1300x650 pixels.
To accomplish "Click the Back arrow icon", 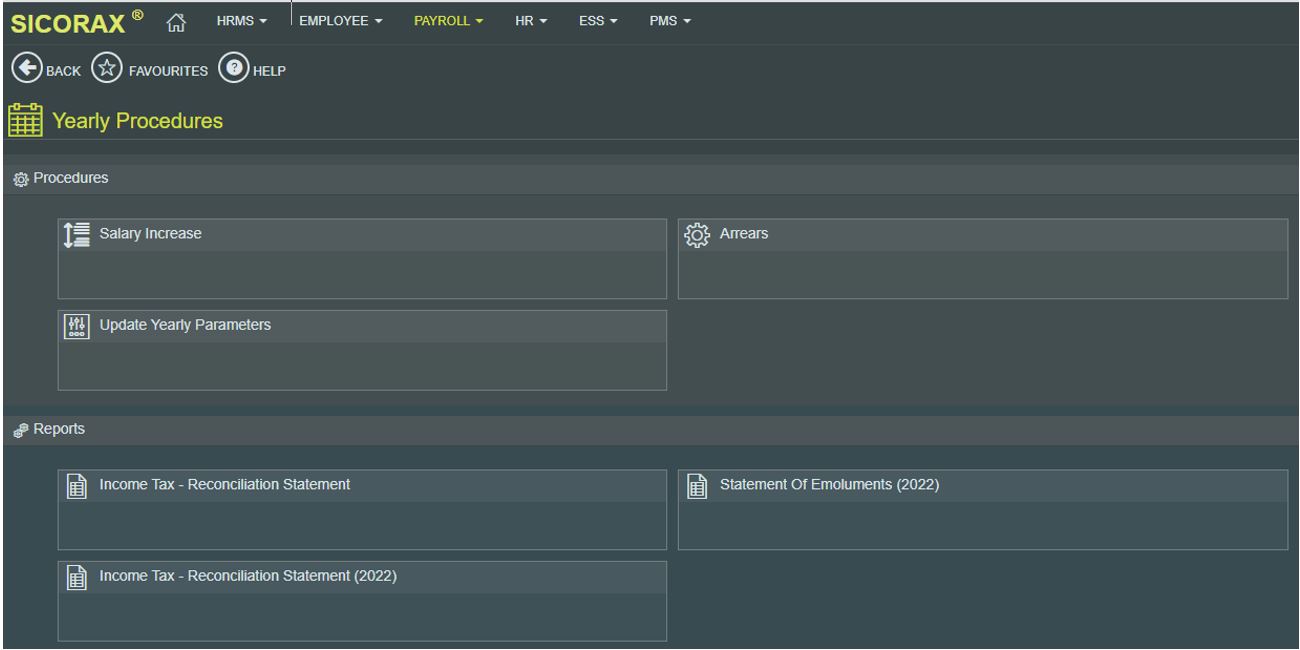I will tap(25, 70).
